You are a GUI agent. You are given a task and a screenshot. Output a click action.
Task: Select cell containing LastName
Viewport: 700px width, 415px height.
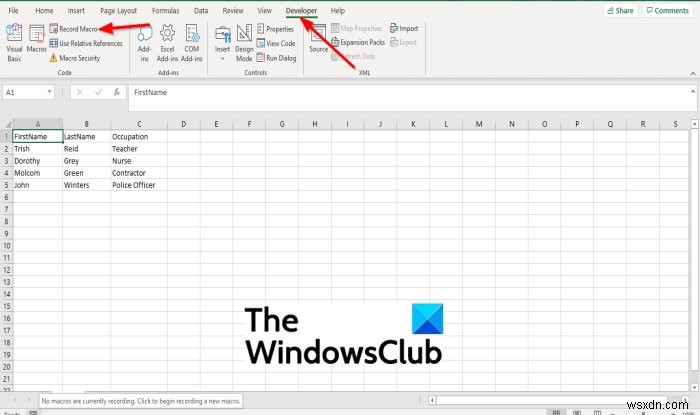pyautogui.click(x=87, y=137)
